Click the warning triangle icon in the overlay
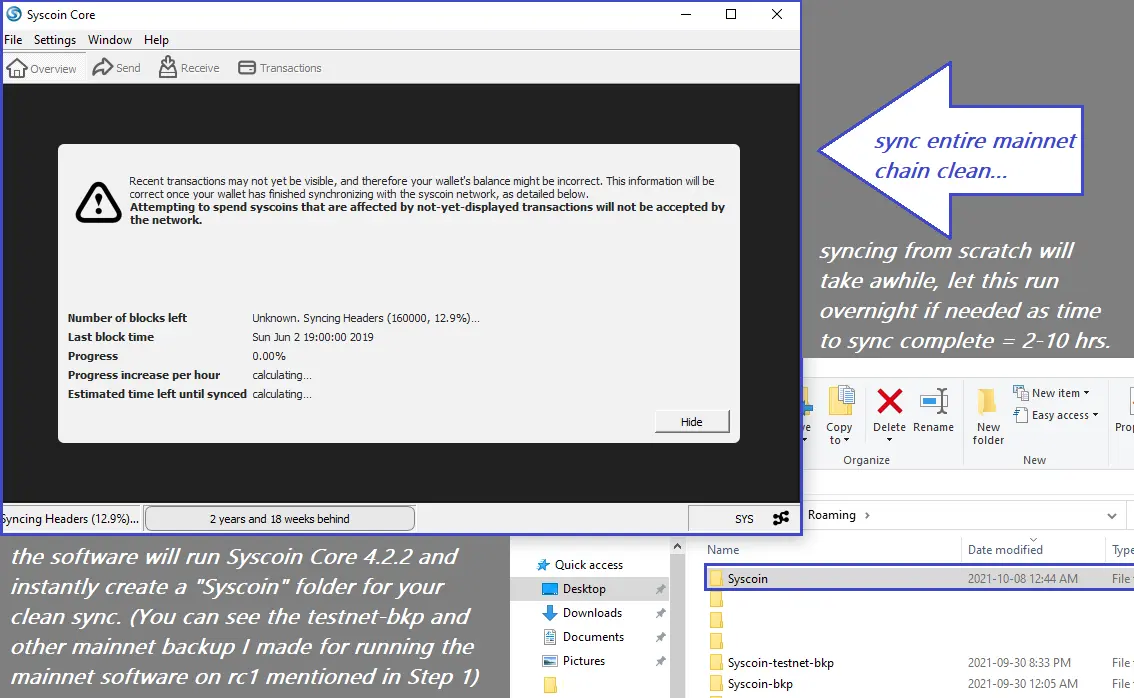Screen dimensions: 1134x698 tap(98, 202)
